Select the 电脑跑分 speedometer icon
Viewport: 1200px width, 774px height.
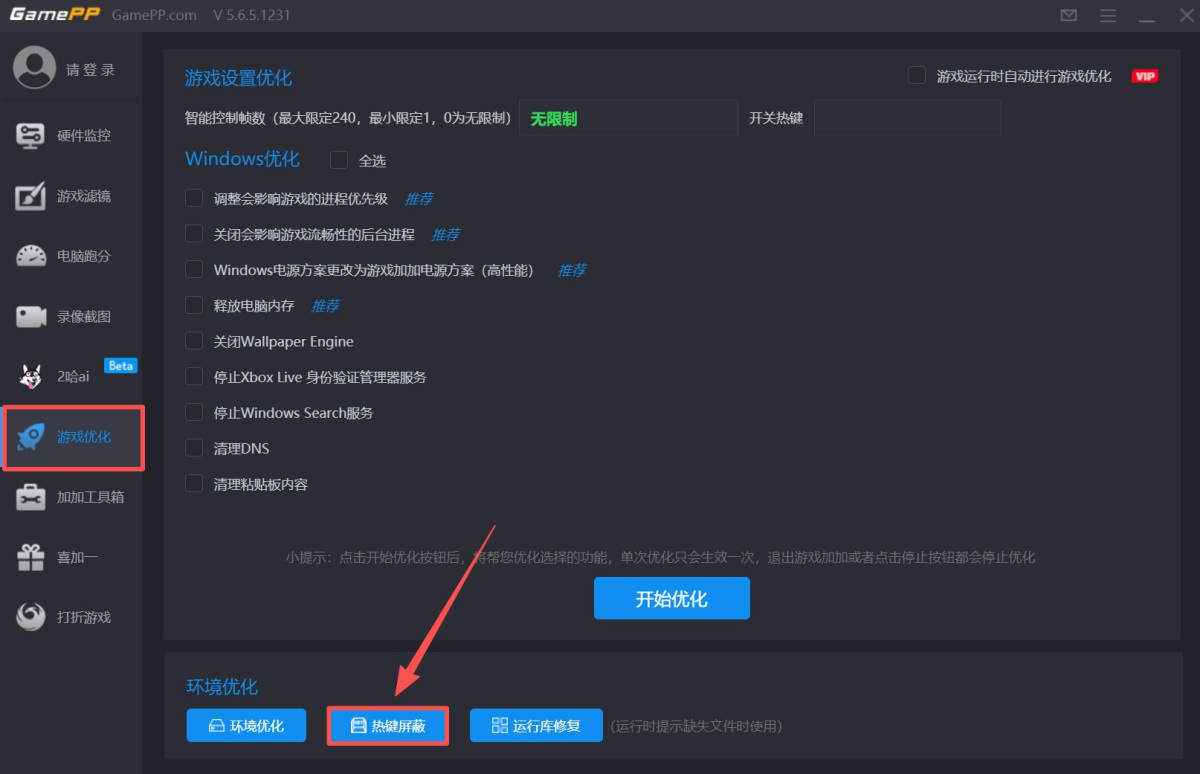(31, 256)
